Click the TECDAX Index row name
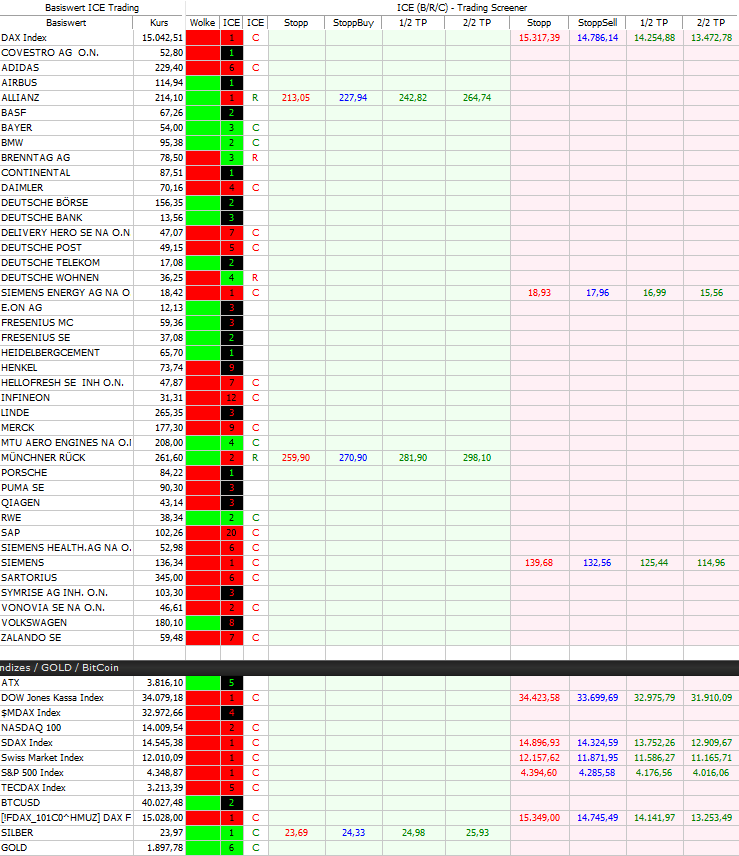739x856 pixels. (x=33, y=788)
